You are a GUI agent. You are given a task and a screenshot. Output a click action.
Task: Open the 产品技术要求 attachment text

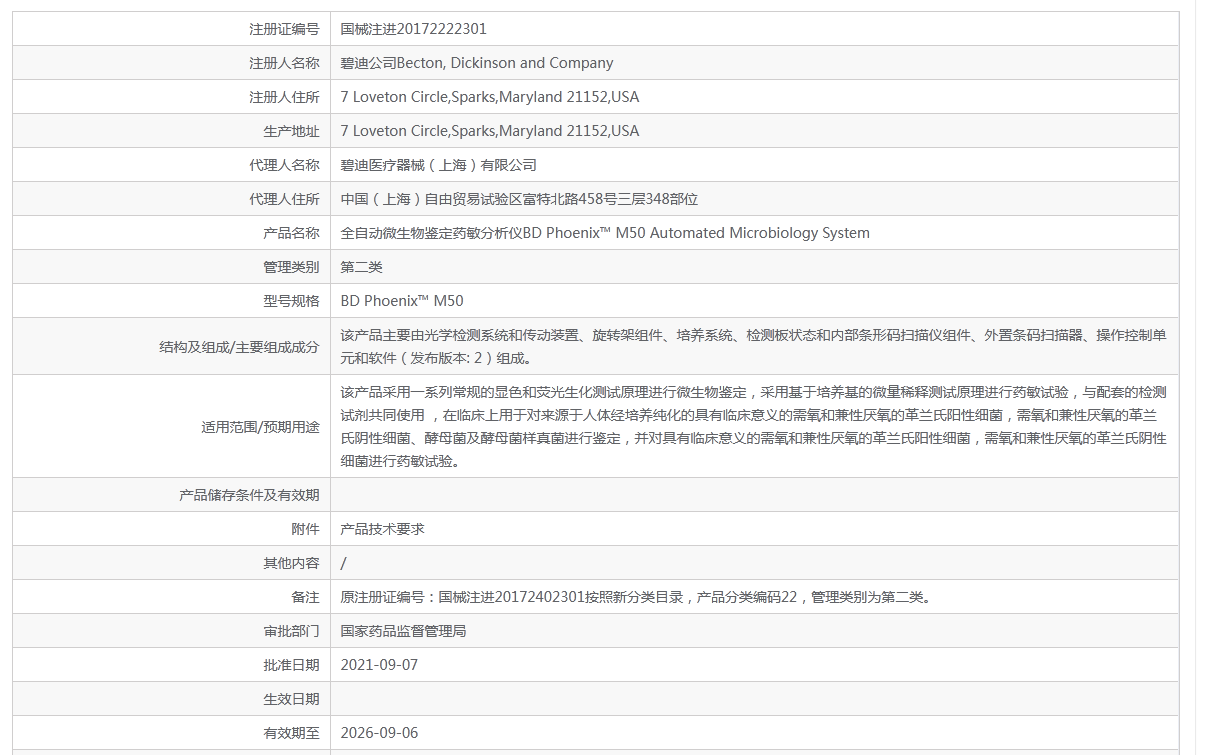coord(383,529)
